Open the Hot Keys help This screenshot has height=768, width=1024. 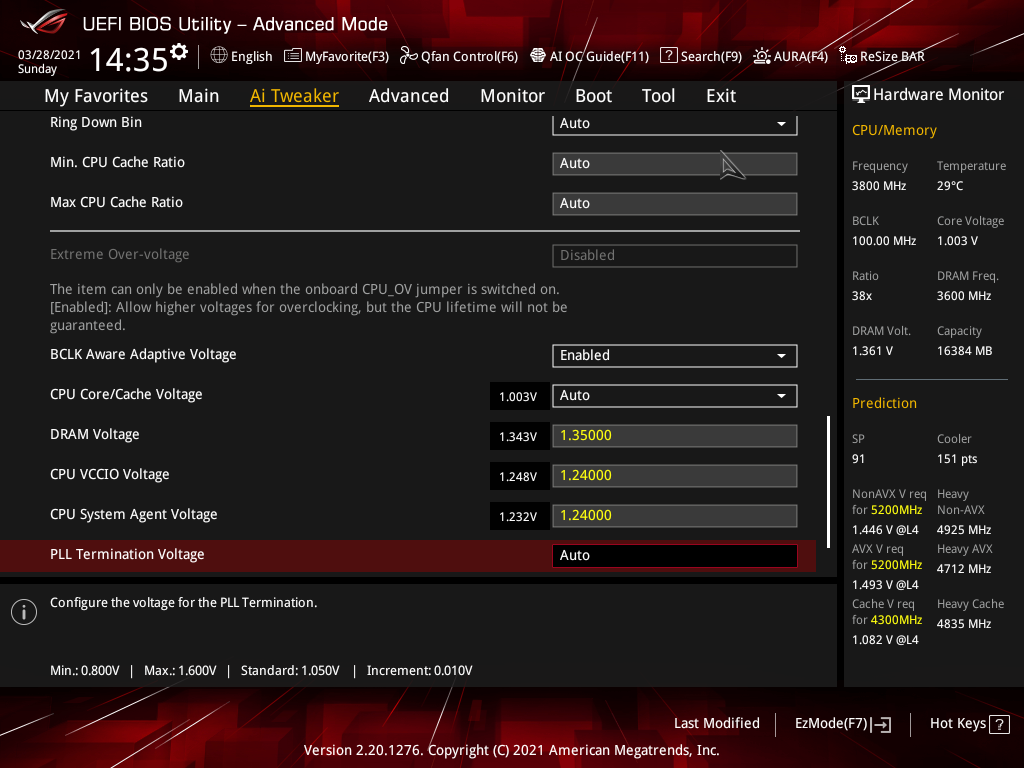point(970,724)
